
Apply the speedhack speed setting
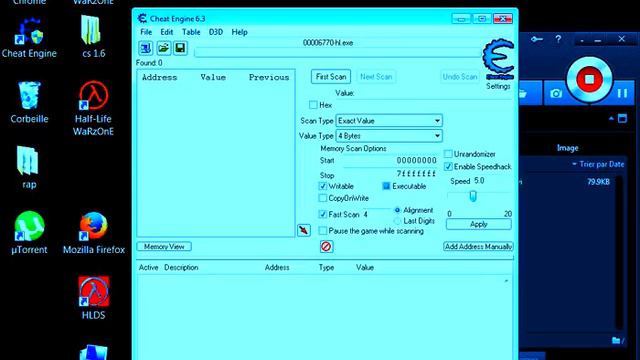point(478,224)
